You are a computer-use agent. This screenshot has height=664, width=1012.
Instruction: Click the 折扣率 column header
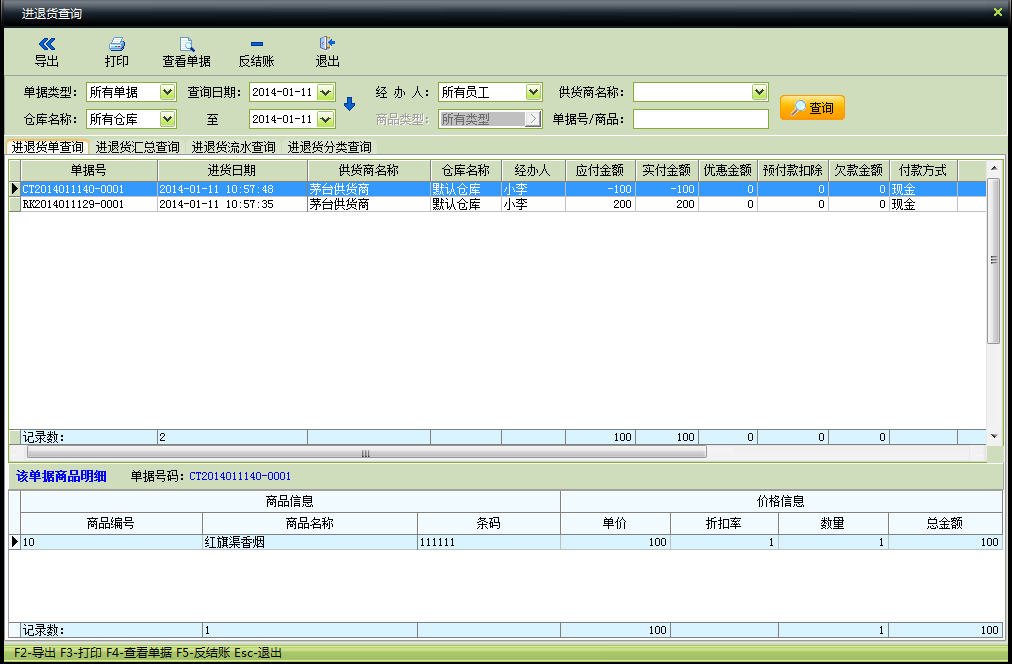tap(724, 523)
